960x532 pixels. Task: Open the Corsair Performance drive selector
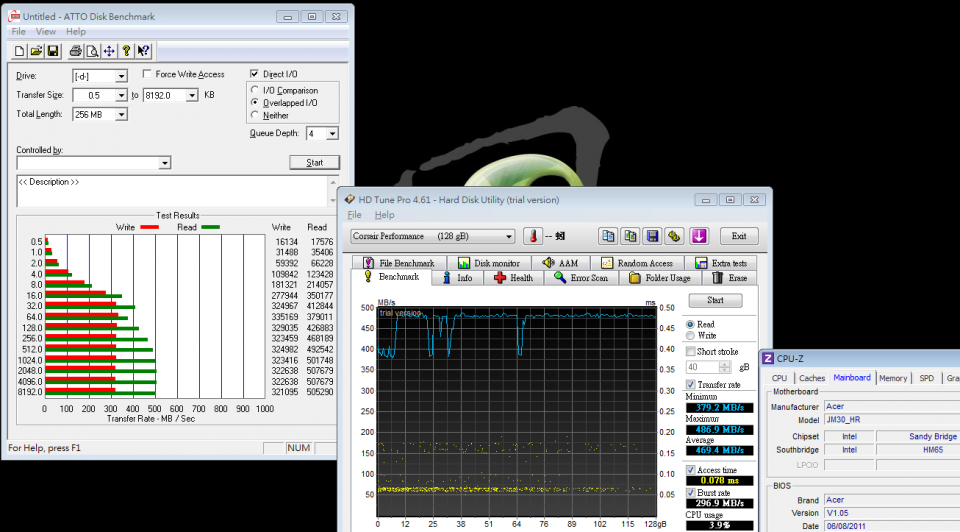coord(432,237)
